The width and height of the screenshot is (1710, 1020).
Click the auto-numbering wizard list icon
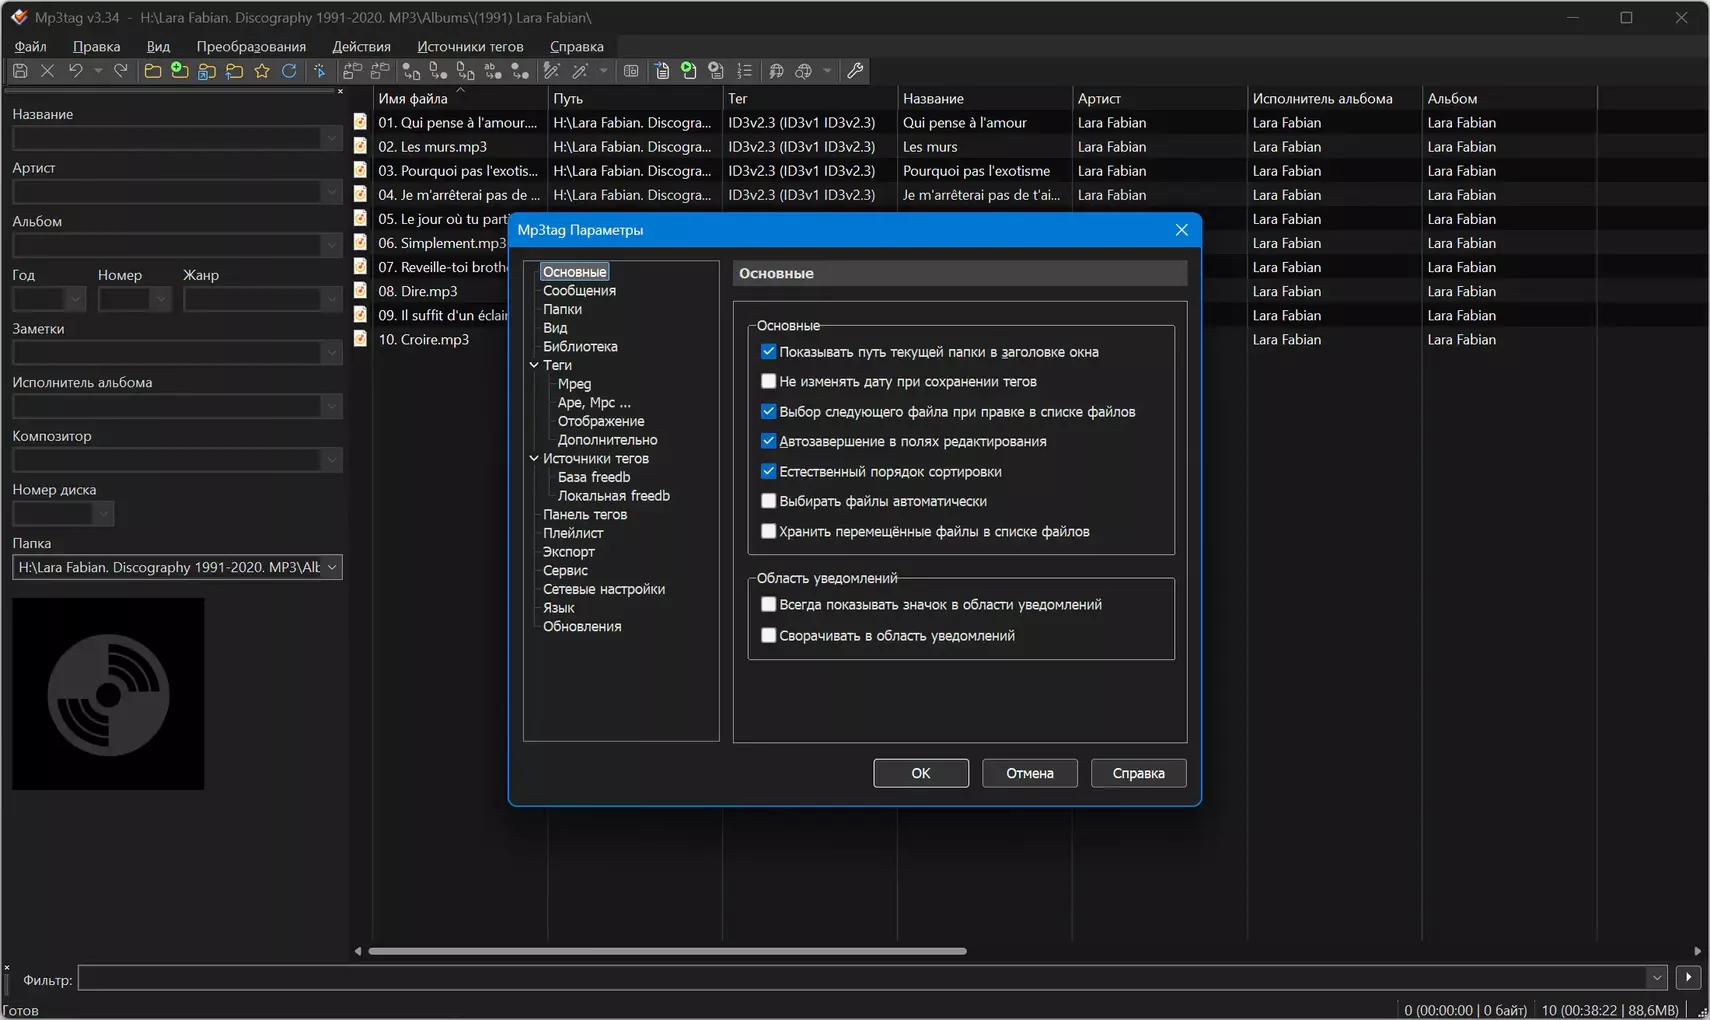click(744, 71)
